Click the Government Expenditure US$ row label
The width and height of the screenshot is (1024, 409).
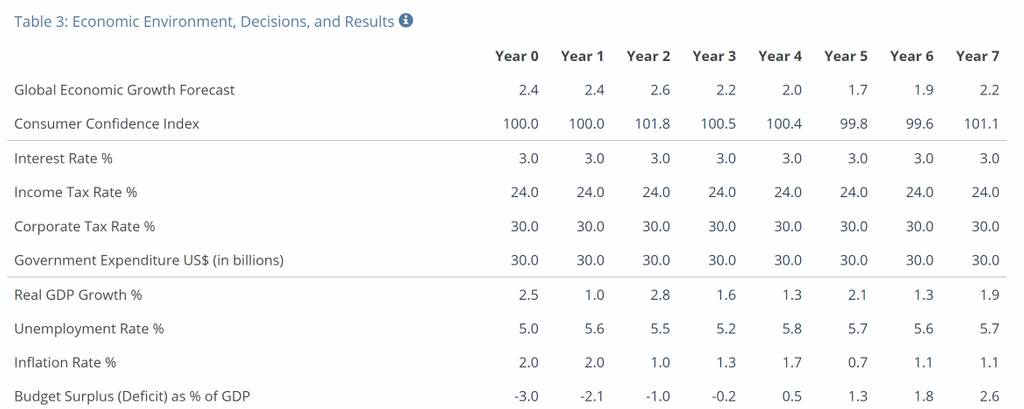point(149,261)
